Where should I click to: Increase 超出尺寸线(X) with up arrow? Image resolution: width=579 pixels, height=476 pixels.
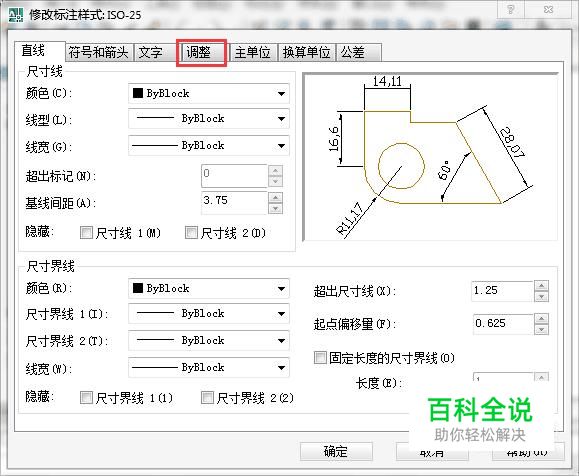click(541, 286)
